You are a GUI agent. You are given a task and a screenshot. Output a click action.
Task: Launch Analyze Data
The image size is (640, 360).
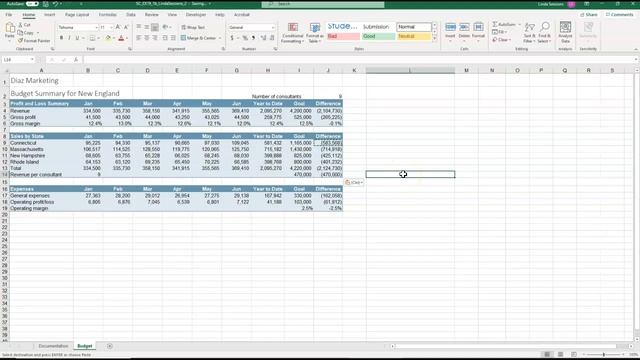tap(565, 33)
